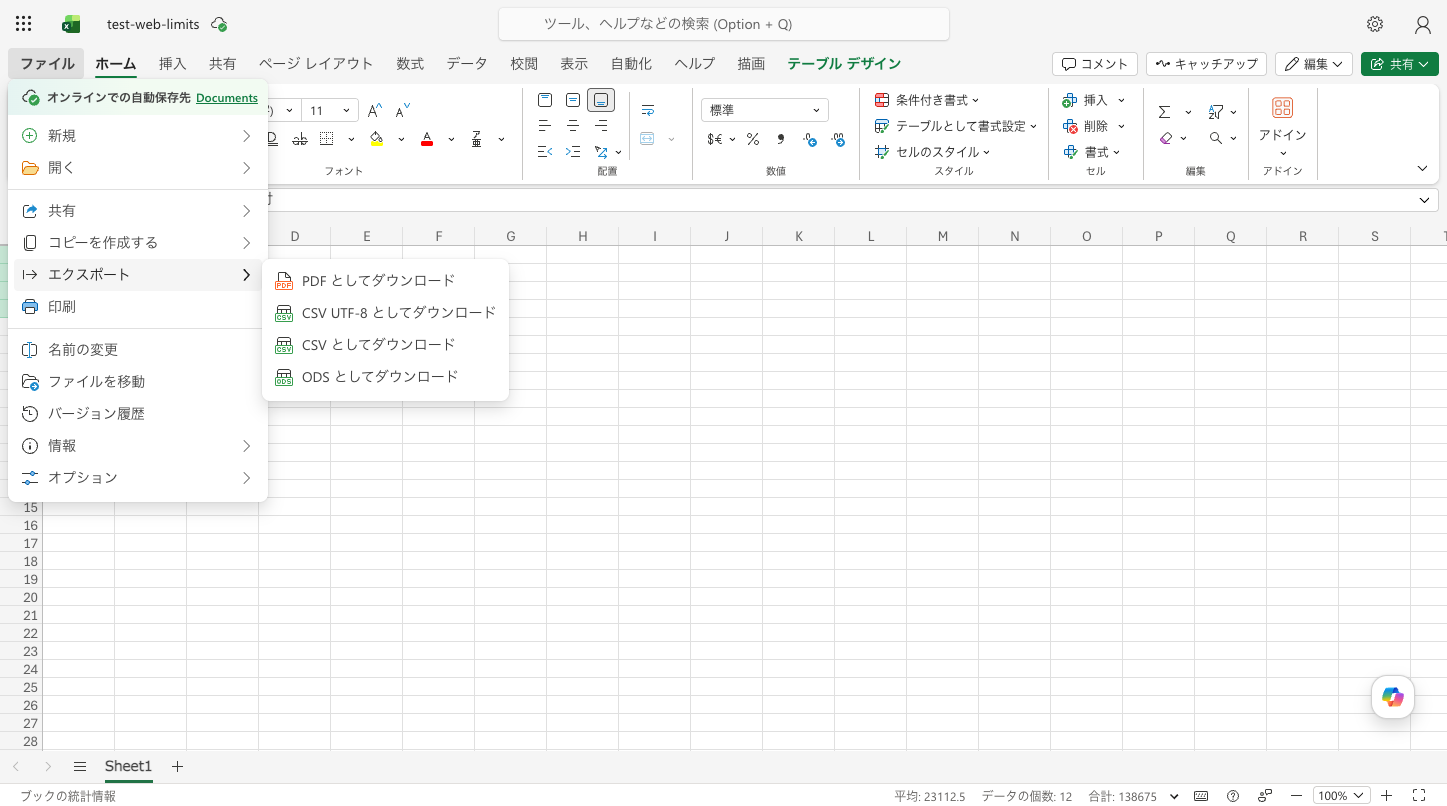Open テーブル デザイン tab
The height and width of the screenshot is (806, 1447).
844,63
